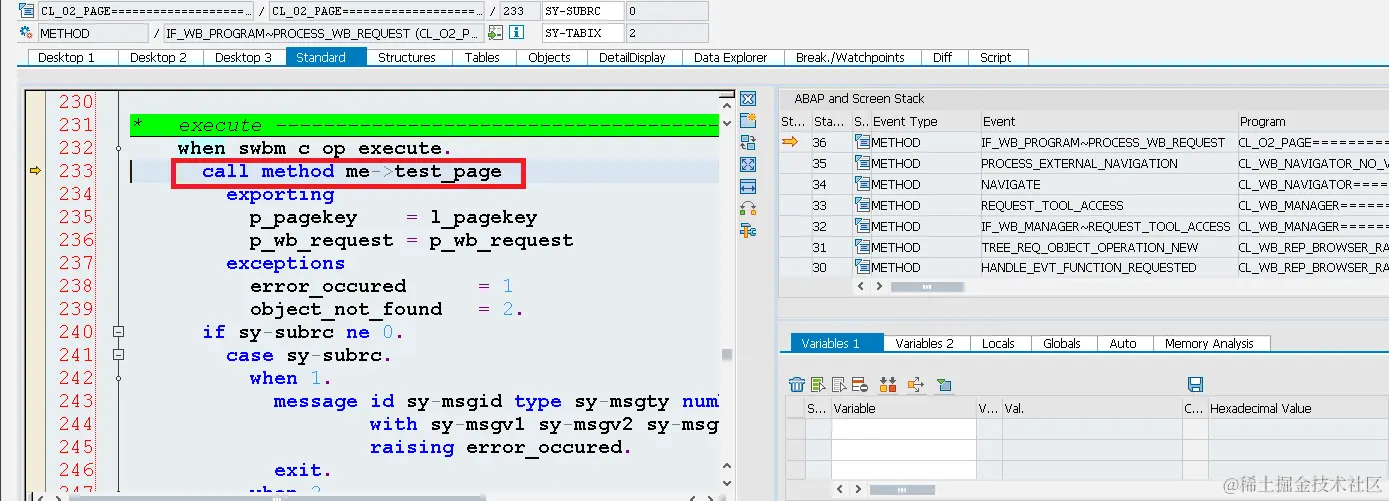
Task: Click the save (floppy disk) icon above the Variables table
Action: [x=1194, y=384]
